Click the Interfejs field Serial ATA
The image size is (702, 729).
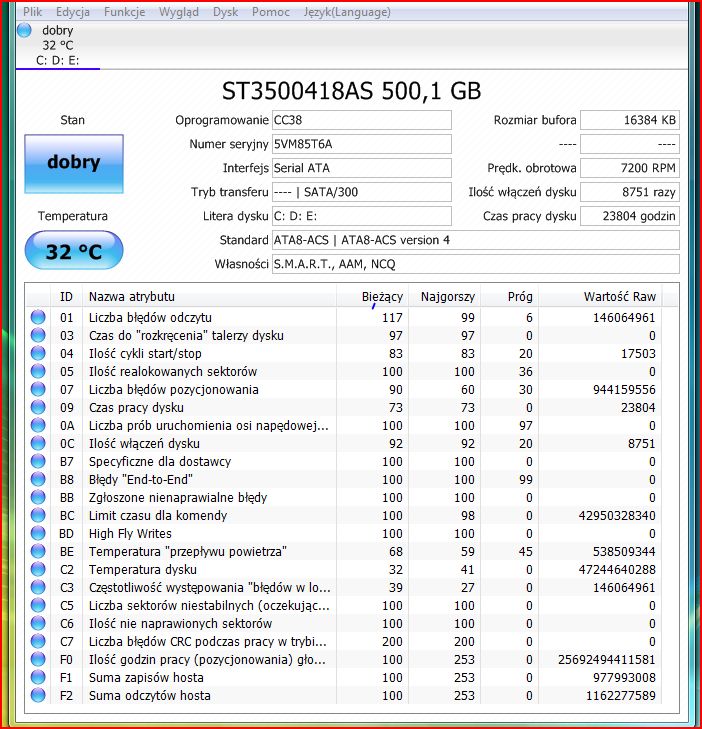(361, 168)
